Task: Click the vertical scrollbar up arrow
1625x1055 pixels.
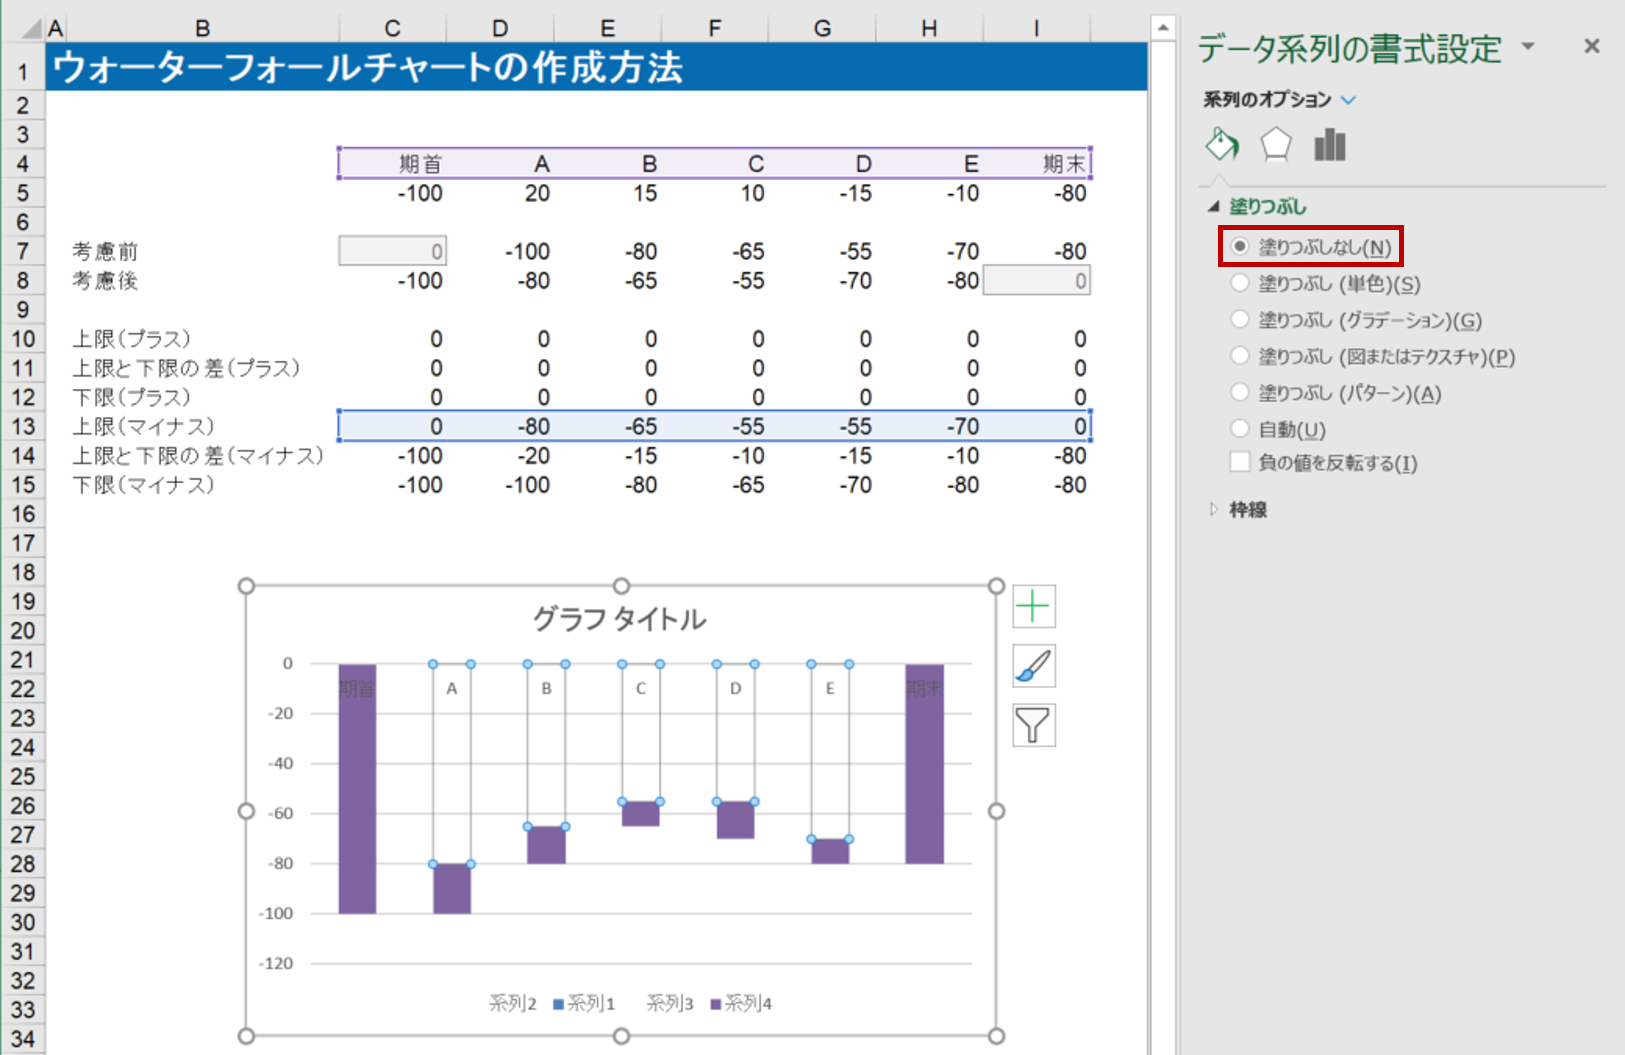Action: (1162, 28)
